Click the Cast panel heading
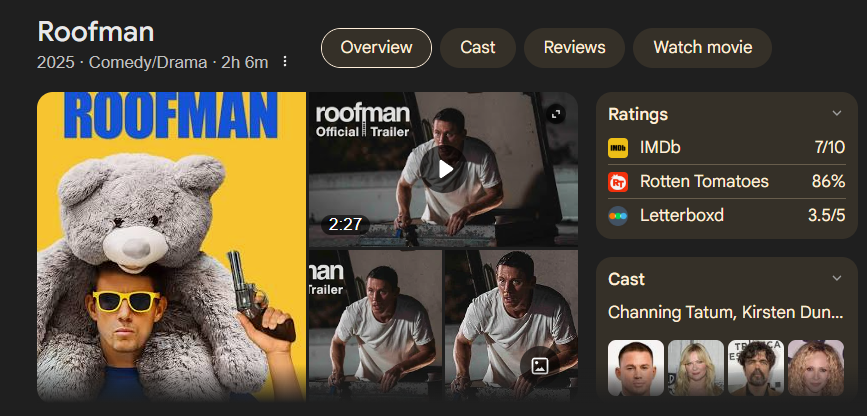This screenshot has height=416, width=867. (x=626, y=279)
